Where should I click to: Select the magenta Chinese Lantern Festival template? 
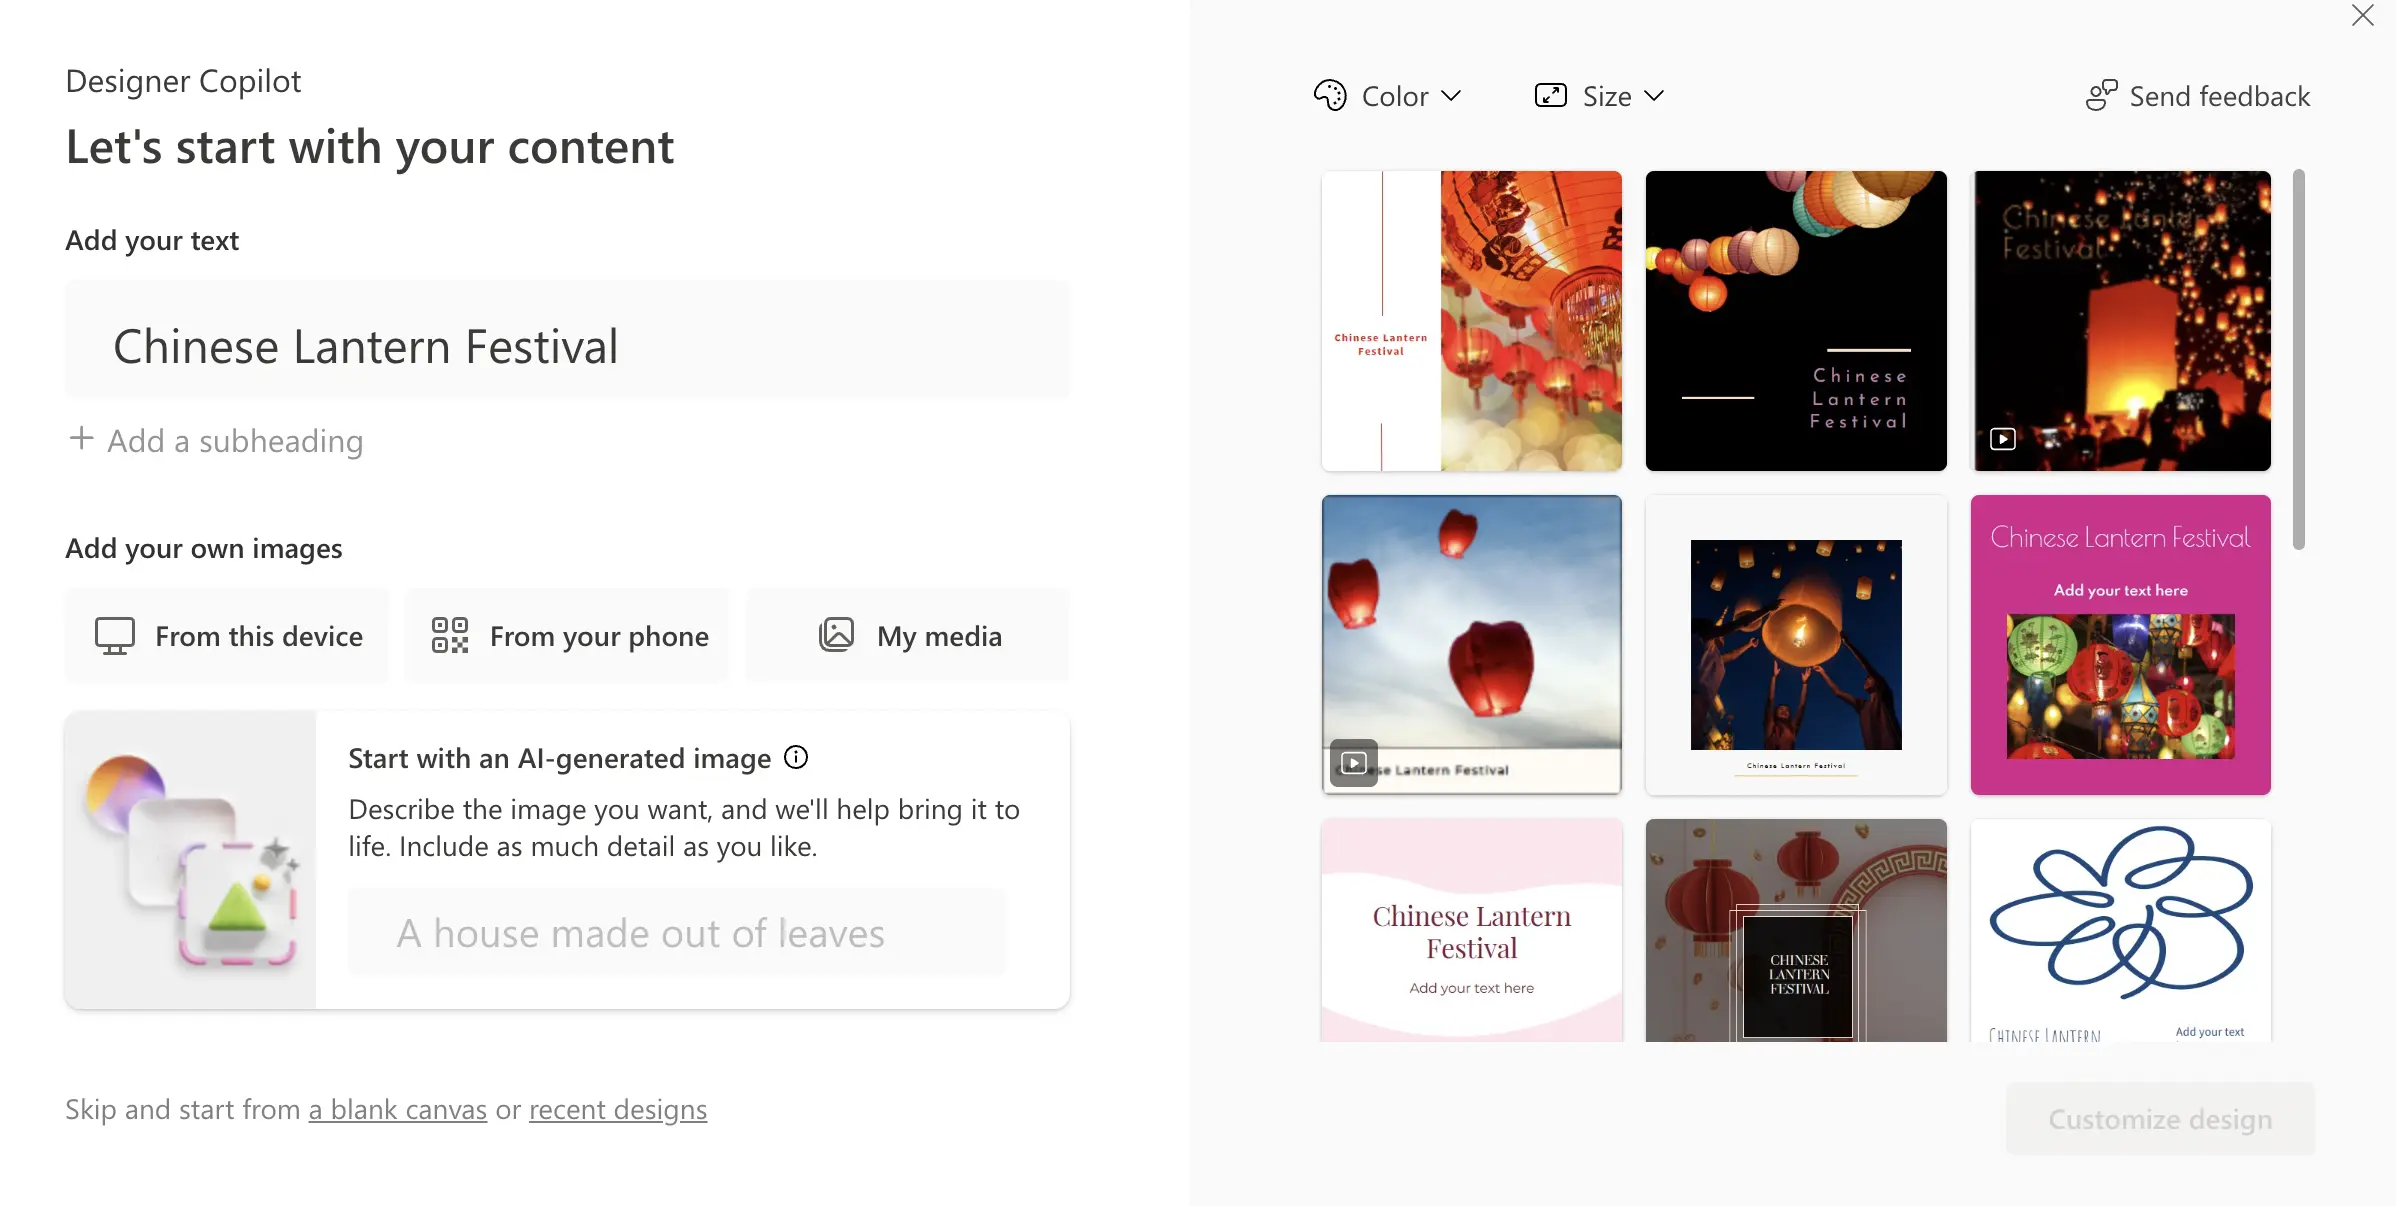(x=2120, y=645)
